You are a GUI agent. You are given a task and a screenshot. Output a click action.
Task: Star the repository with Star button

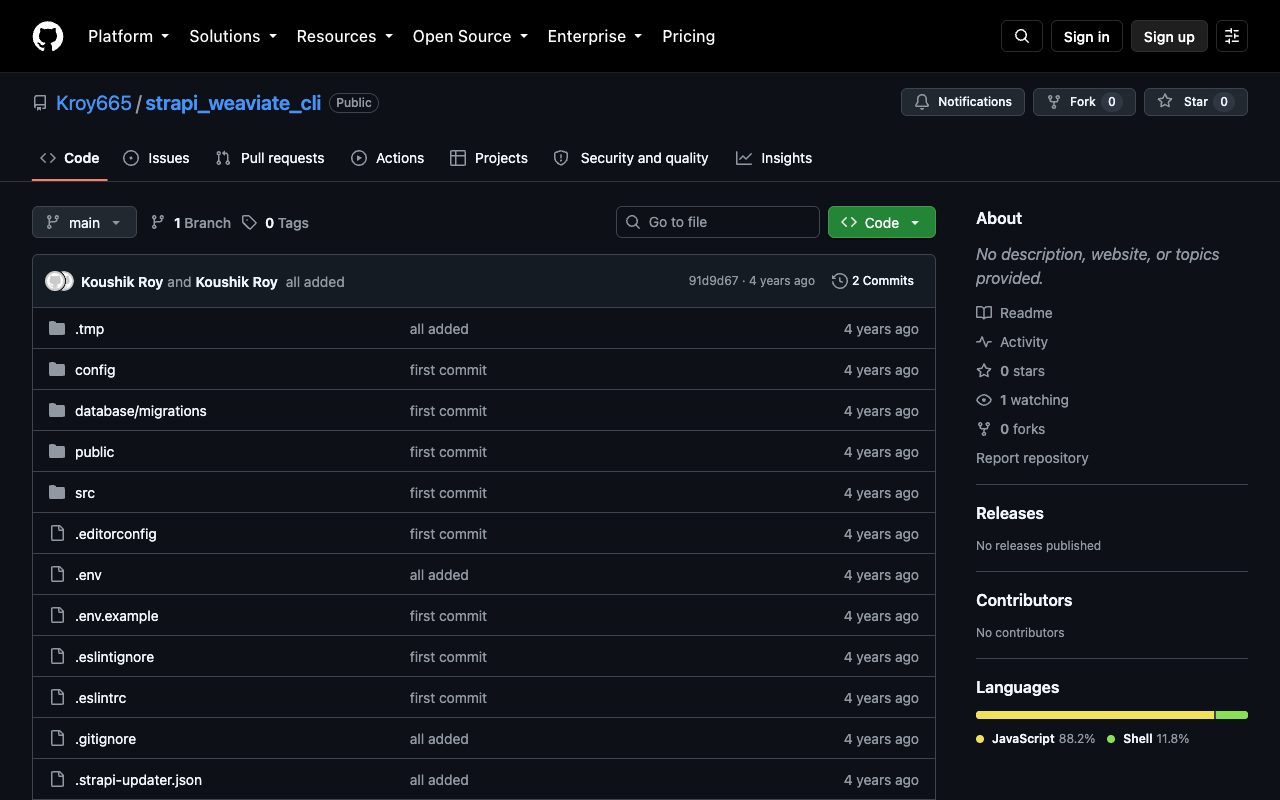(1196, 102)
